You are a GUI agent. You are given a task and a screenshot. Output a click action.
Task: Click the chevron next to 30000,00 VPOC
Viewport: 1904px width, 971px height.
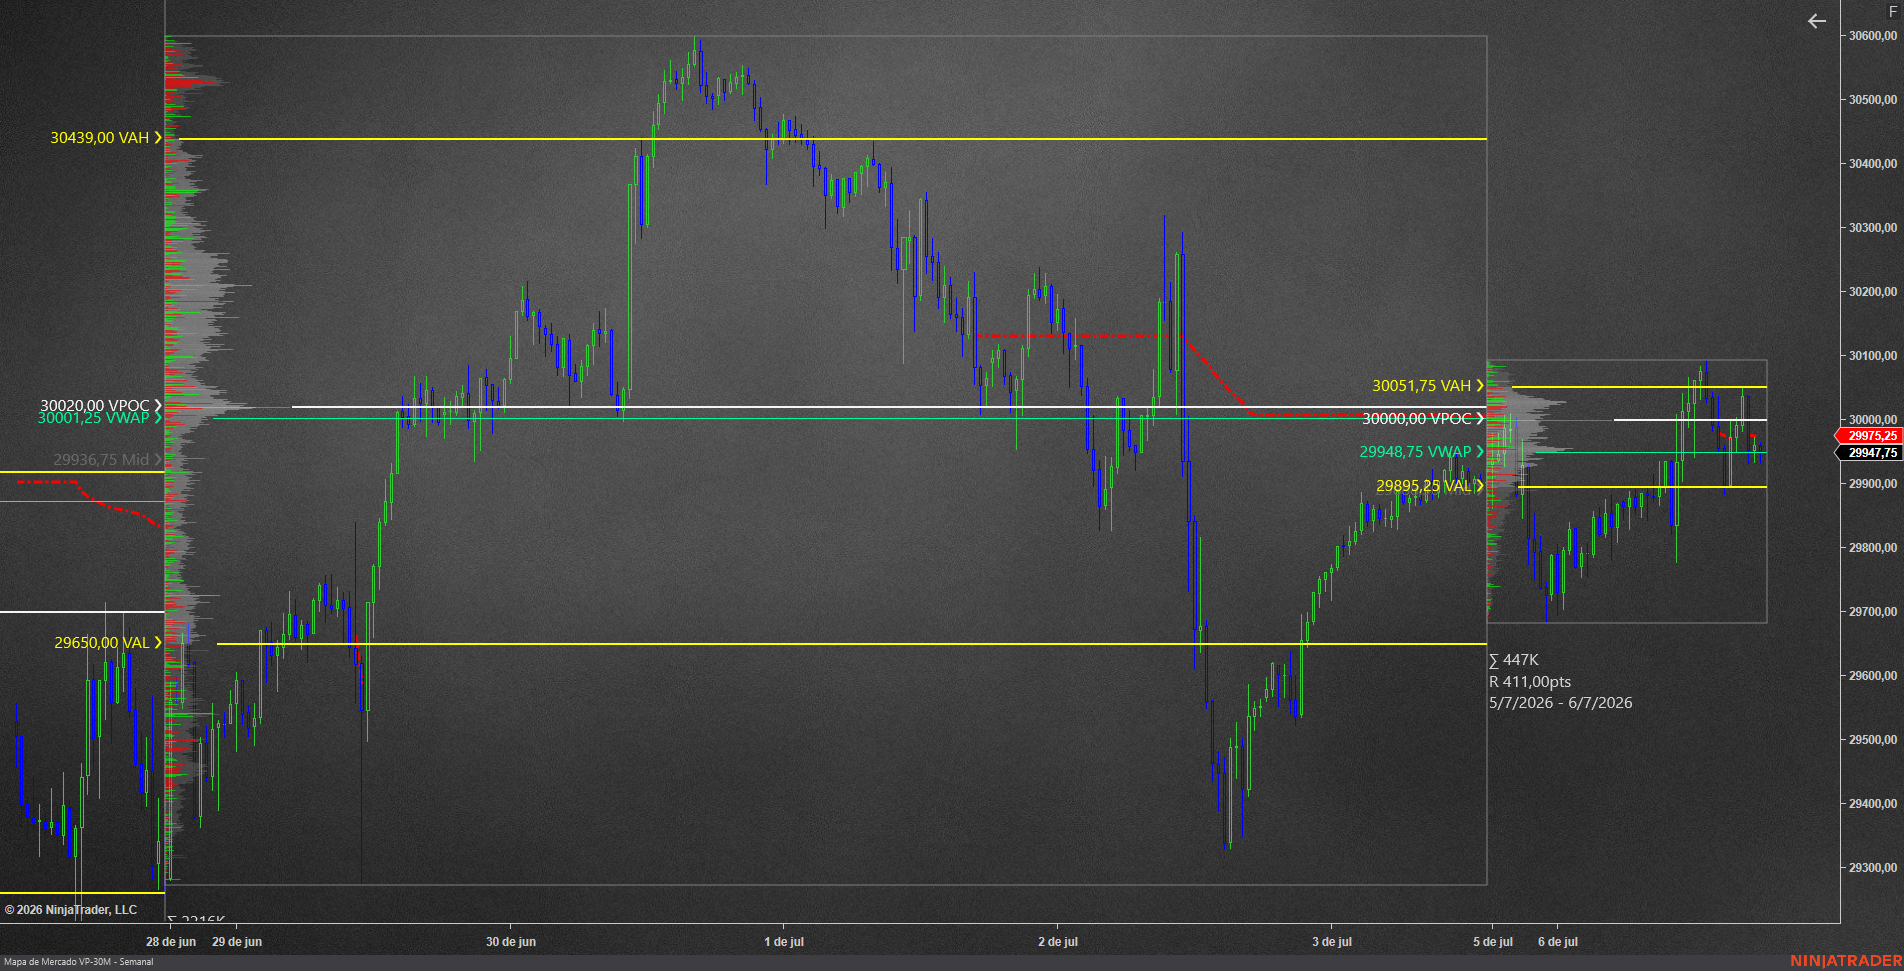pyautogui.click(x=1480, y=418)
